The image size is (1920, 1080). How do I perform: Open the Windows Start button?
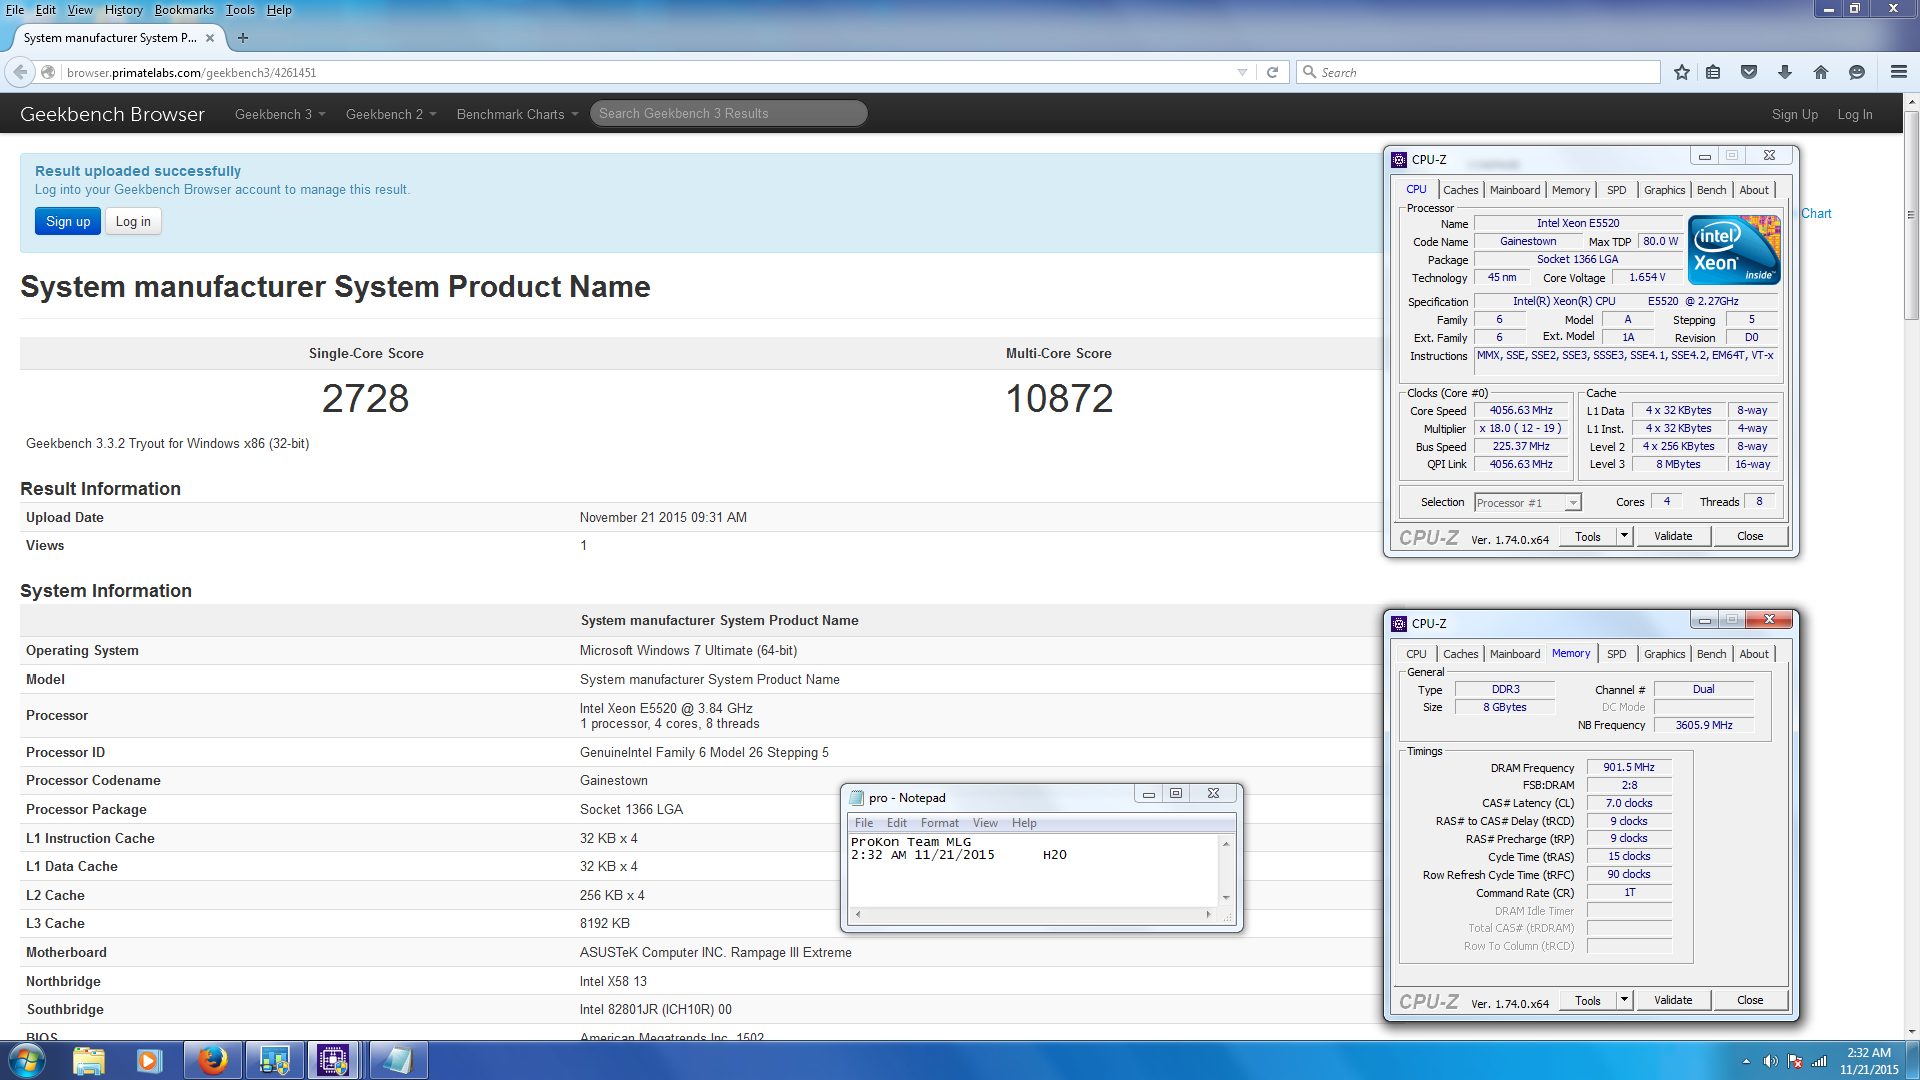point(27,1060)
